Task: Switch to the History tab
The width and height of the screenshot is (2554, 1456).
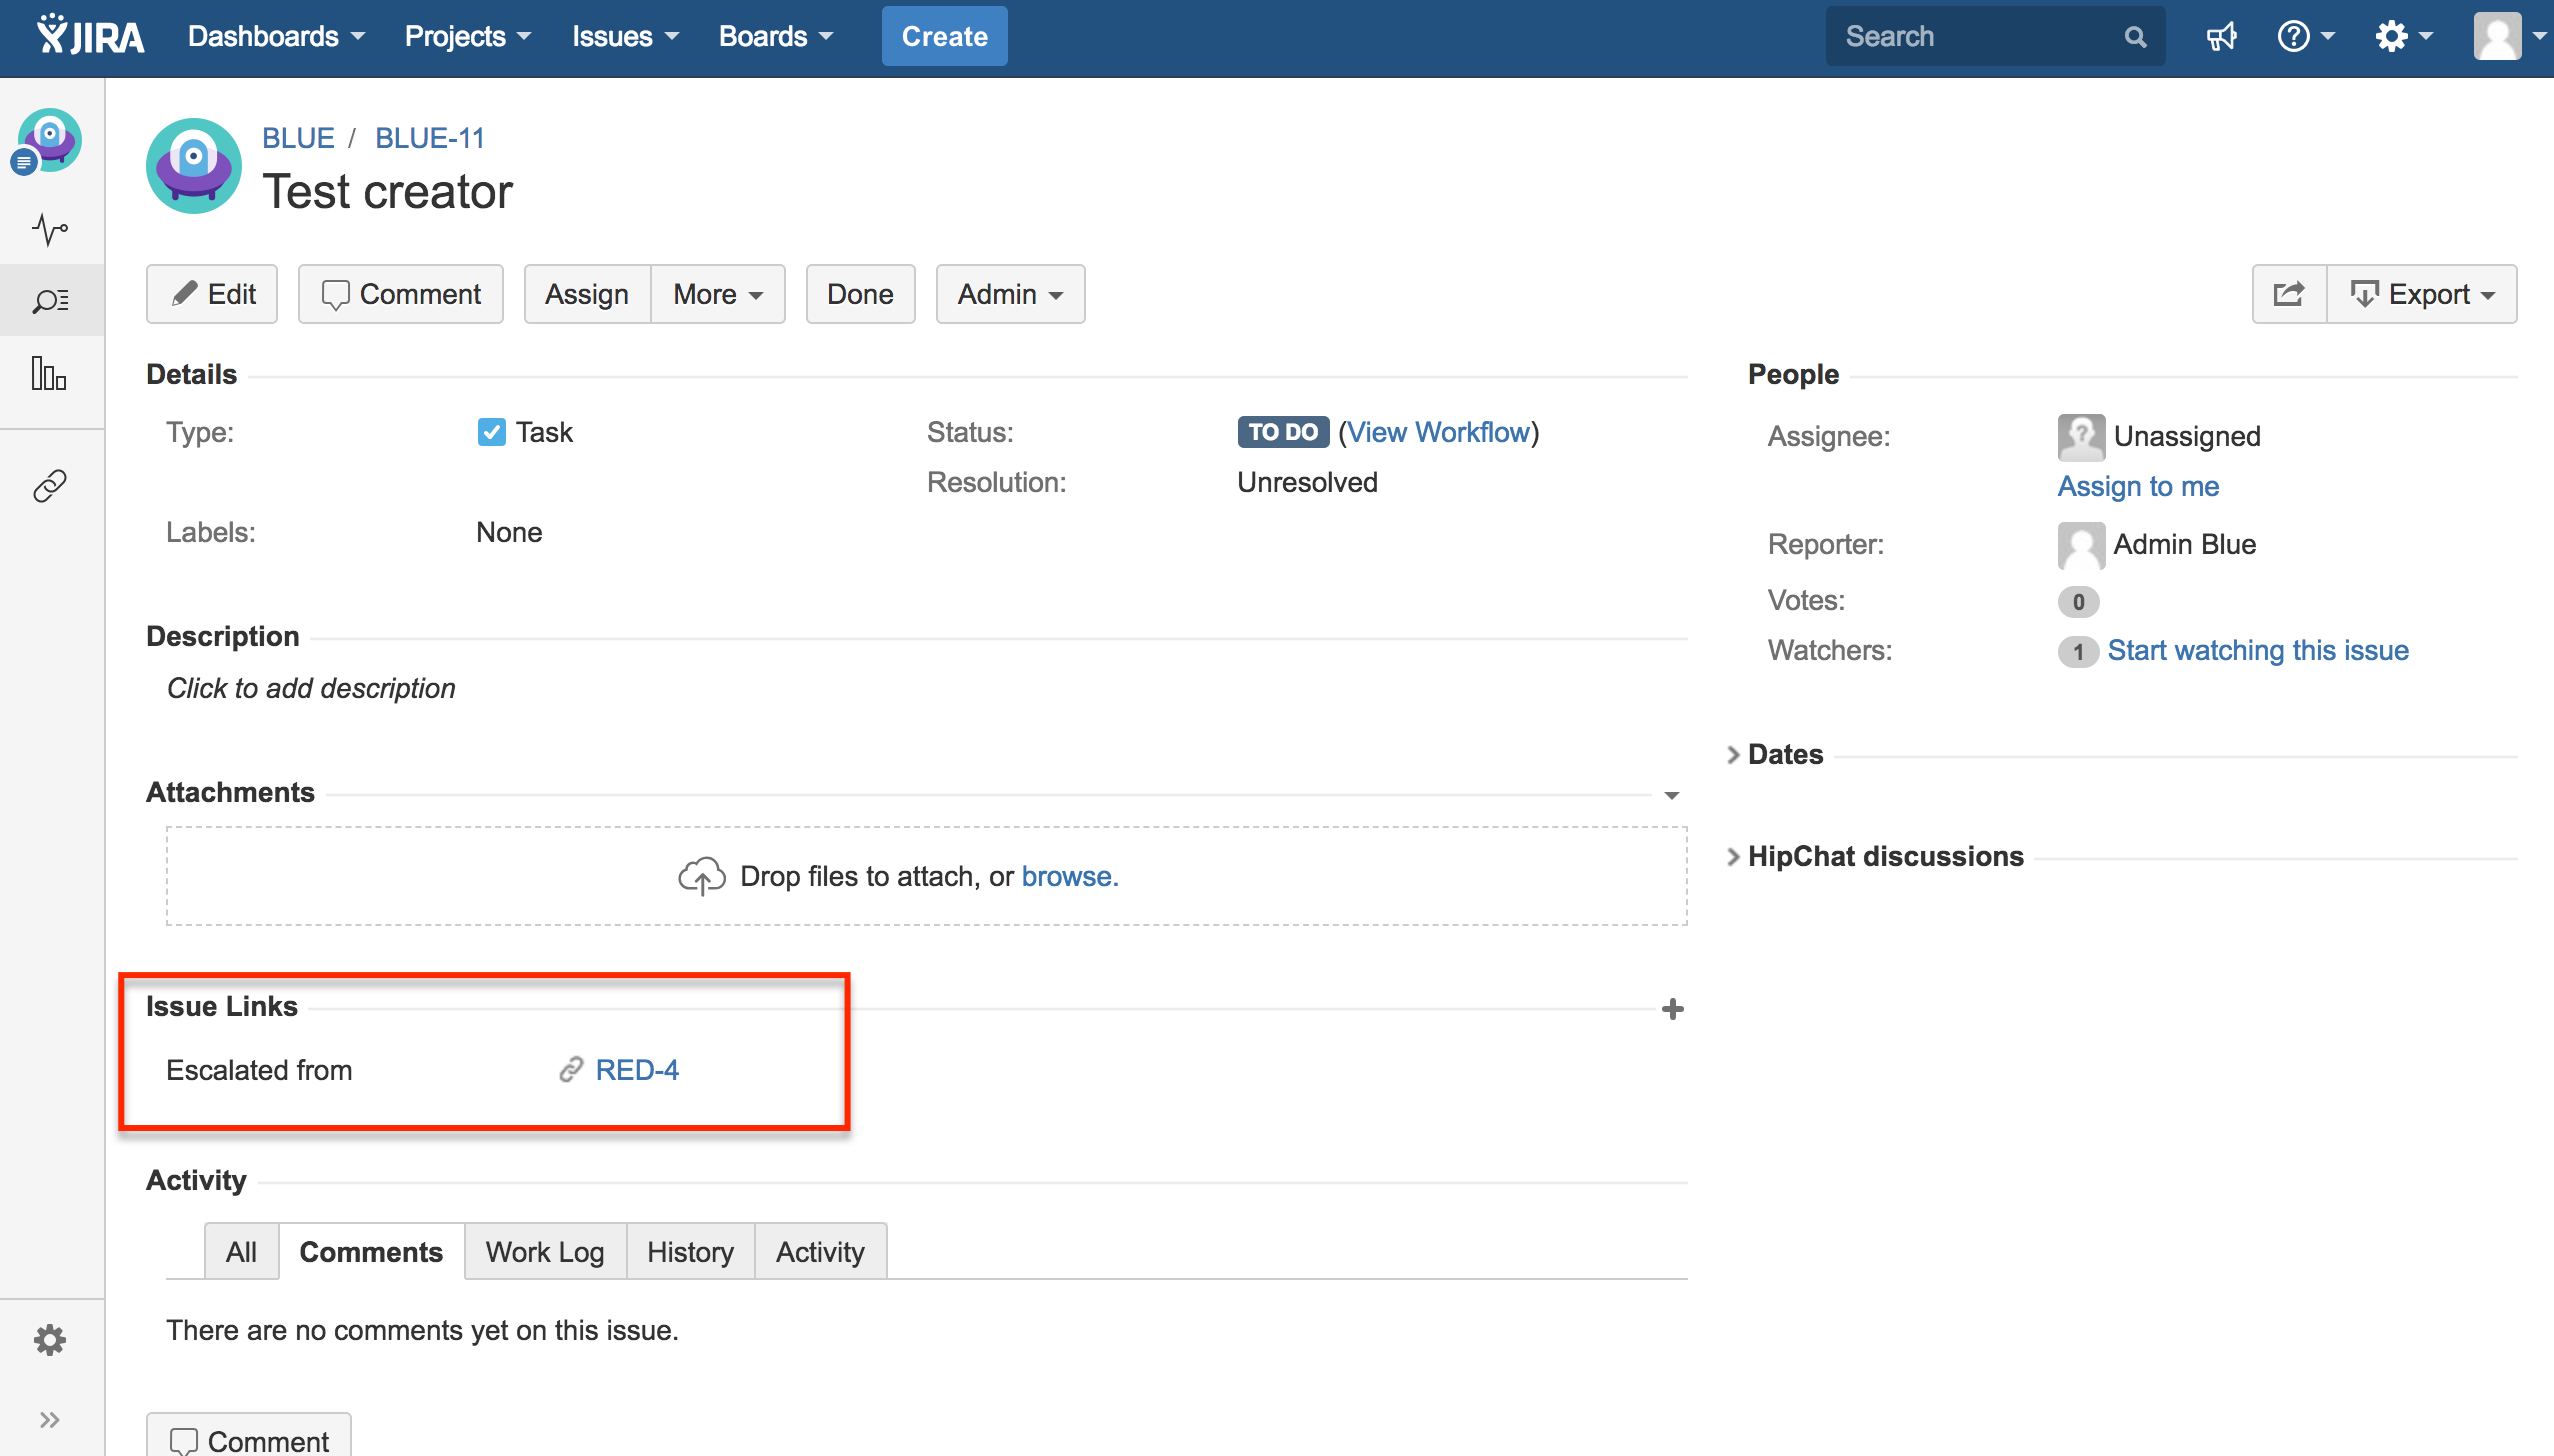Action: click(689, 1252)
